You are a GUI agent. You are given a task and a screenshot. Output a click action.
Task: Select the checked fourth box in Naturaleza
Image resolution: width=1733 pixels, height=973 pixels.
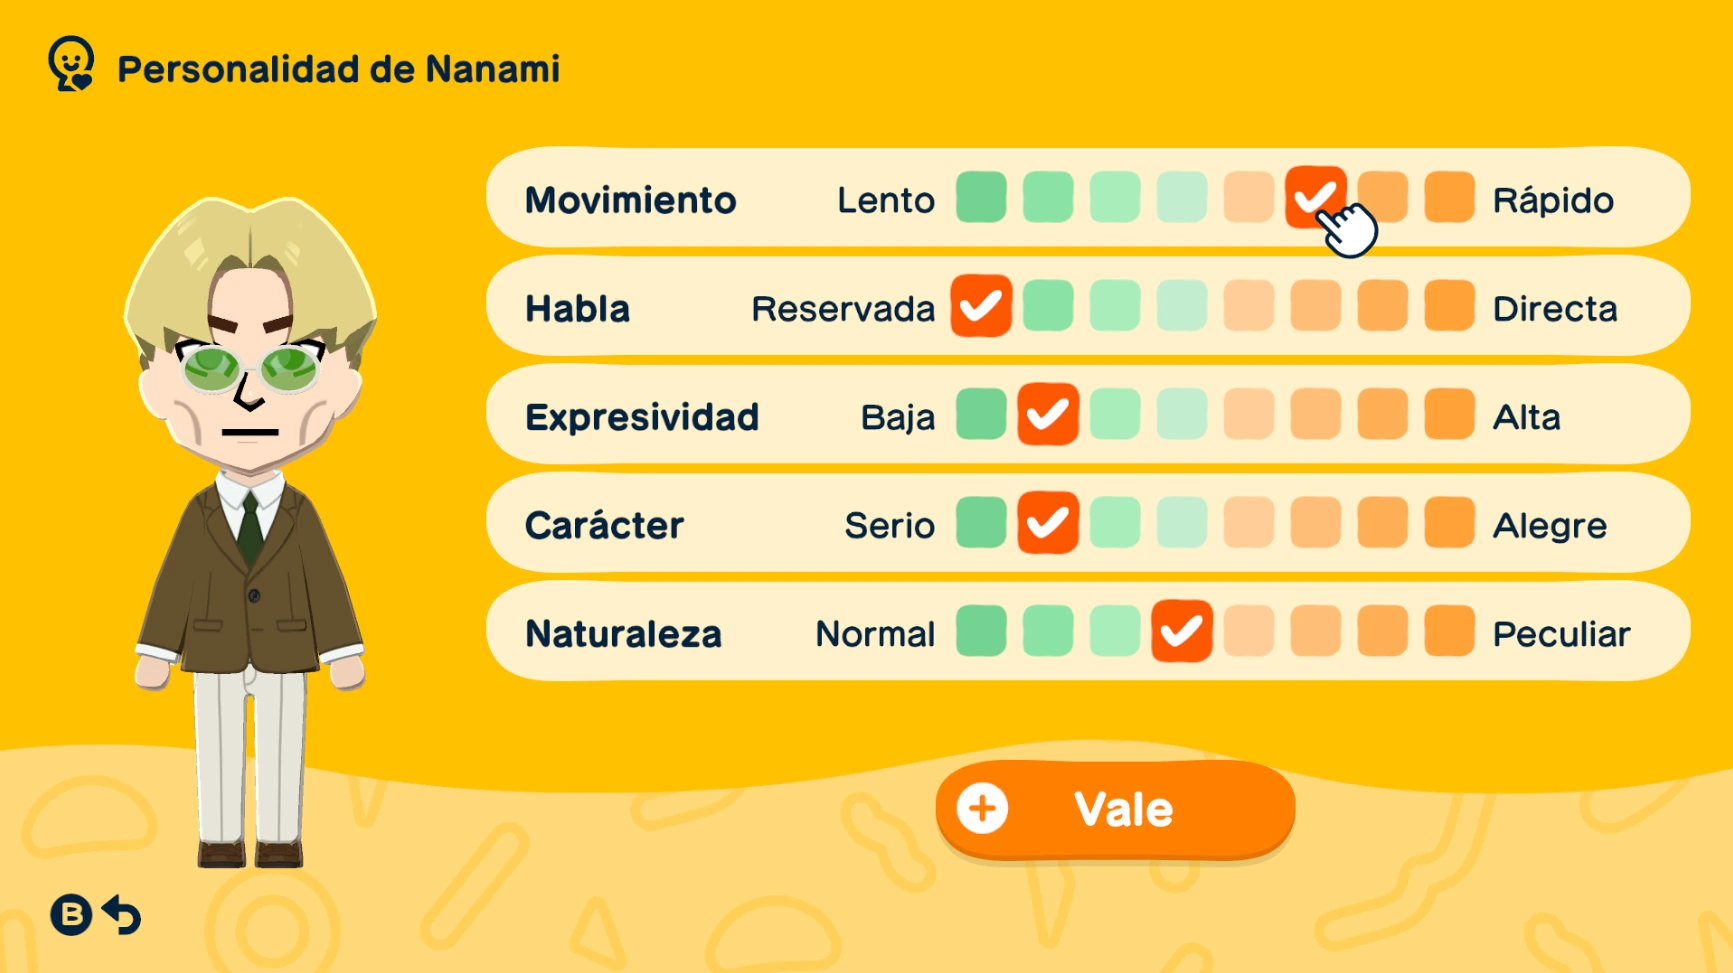pos(1182,631)
